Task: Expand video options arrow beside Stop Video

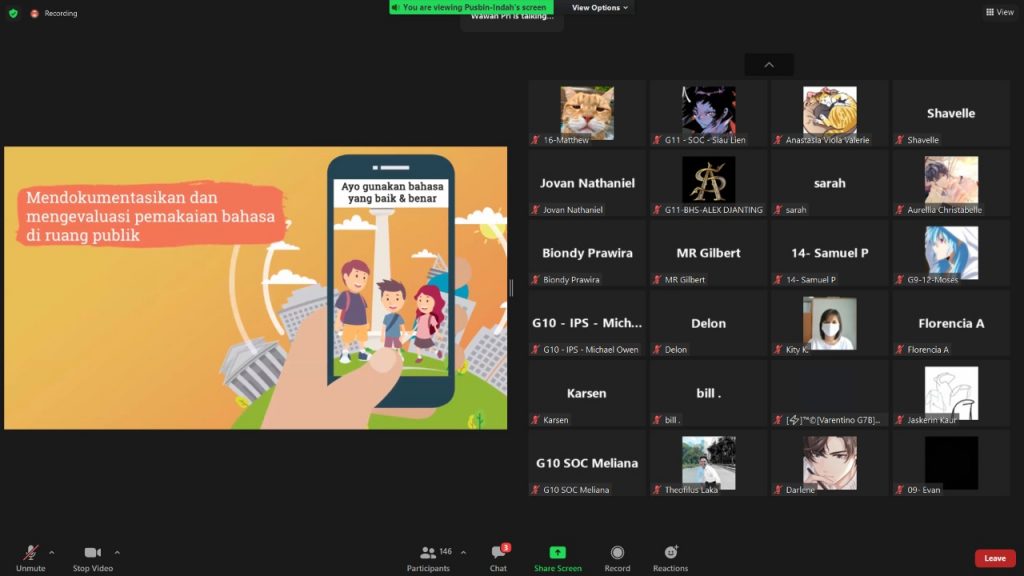Action: (x=117, y=552)
